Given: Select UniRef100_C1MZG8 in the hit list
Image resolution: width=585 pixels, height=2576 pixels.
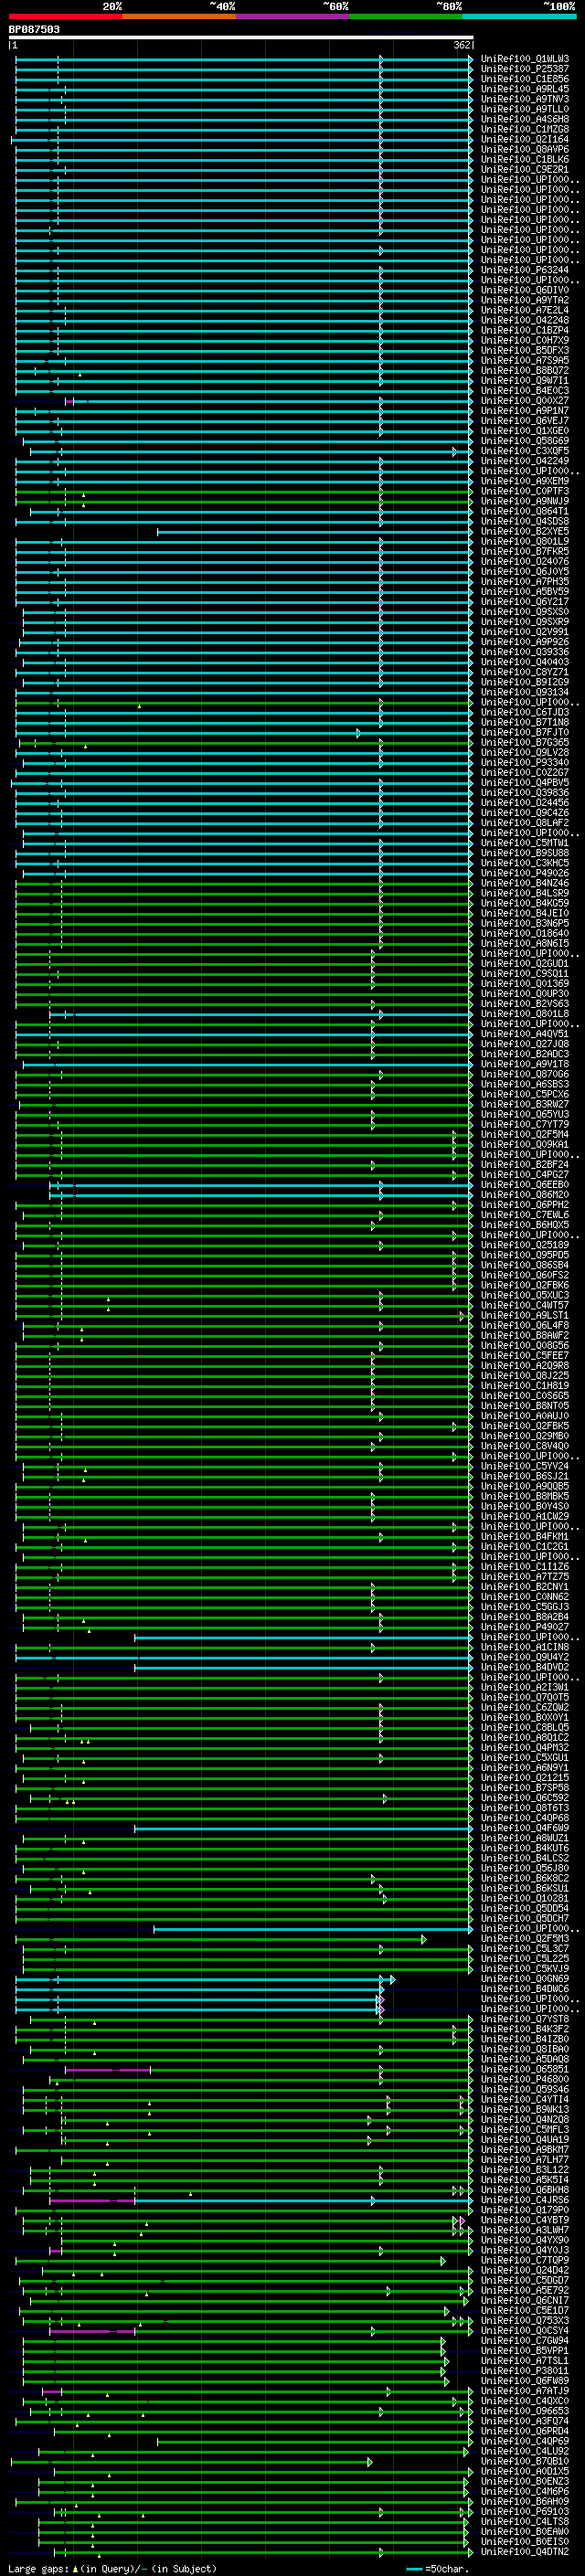Looking at the screenshot, I should coord(524,129).
